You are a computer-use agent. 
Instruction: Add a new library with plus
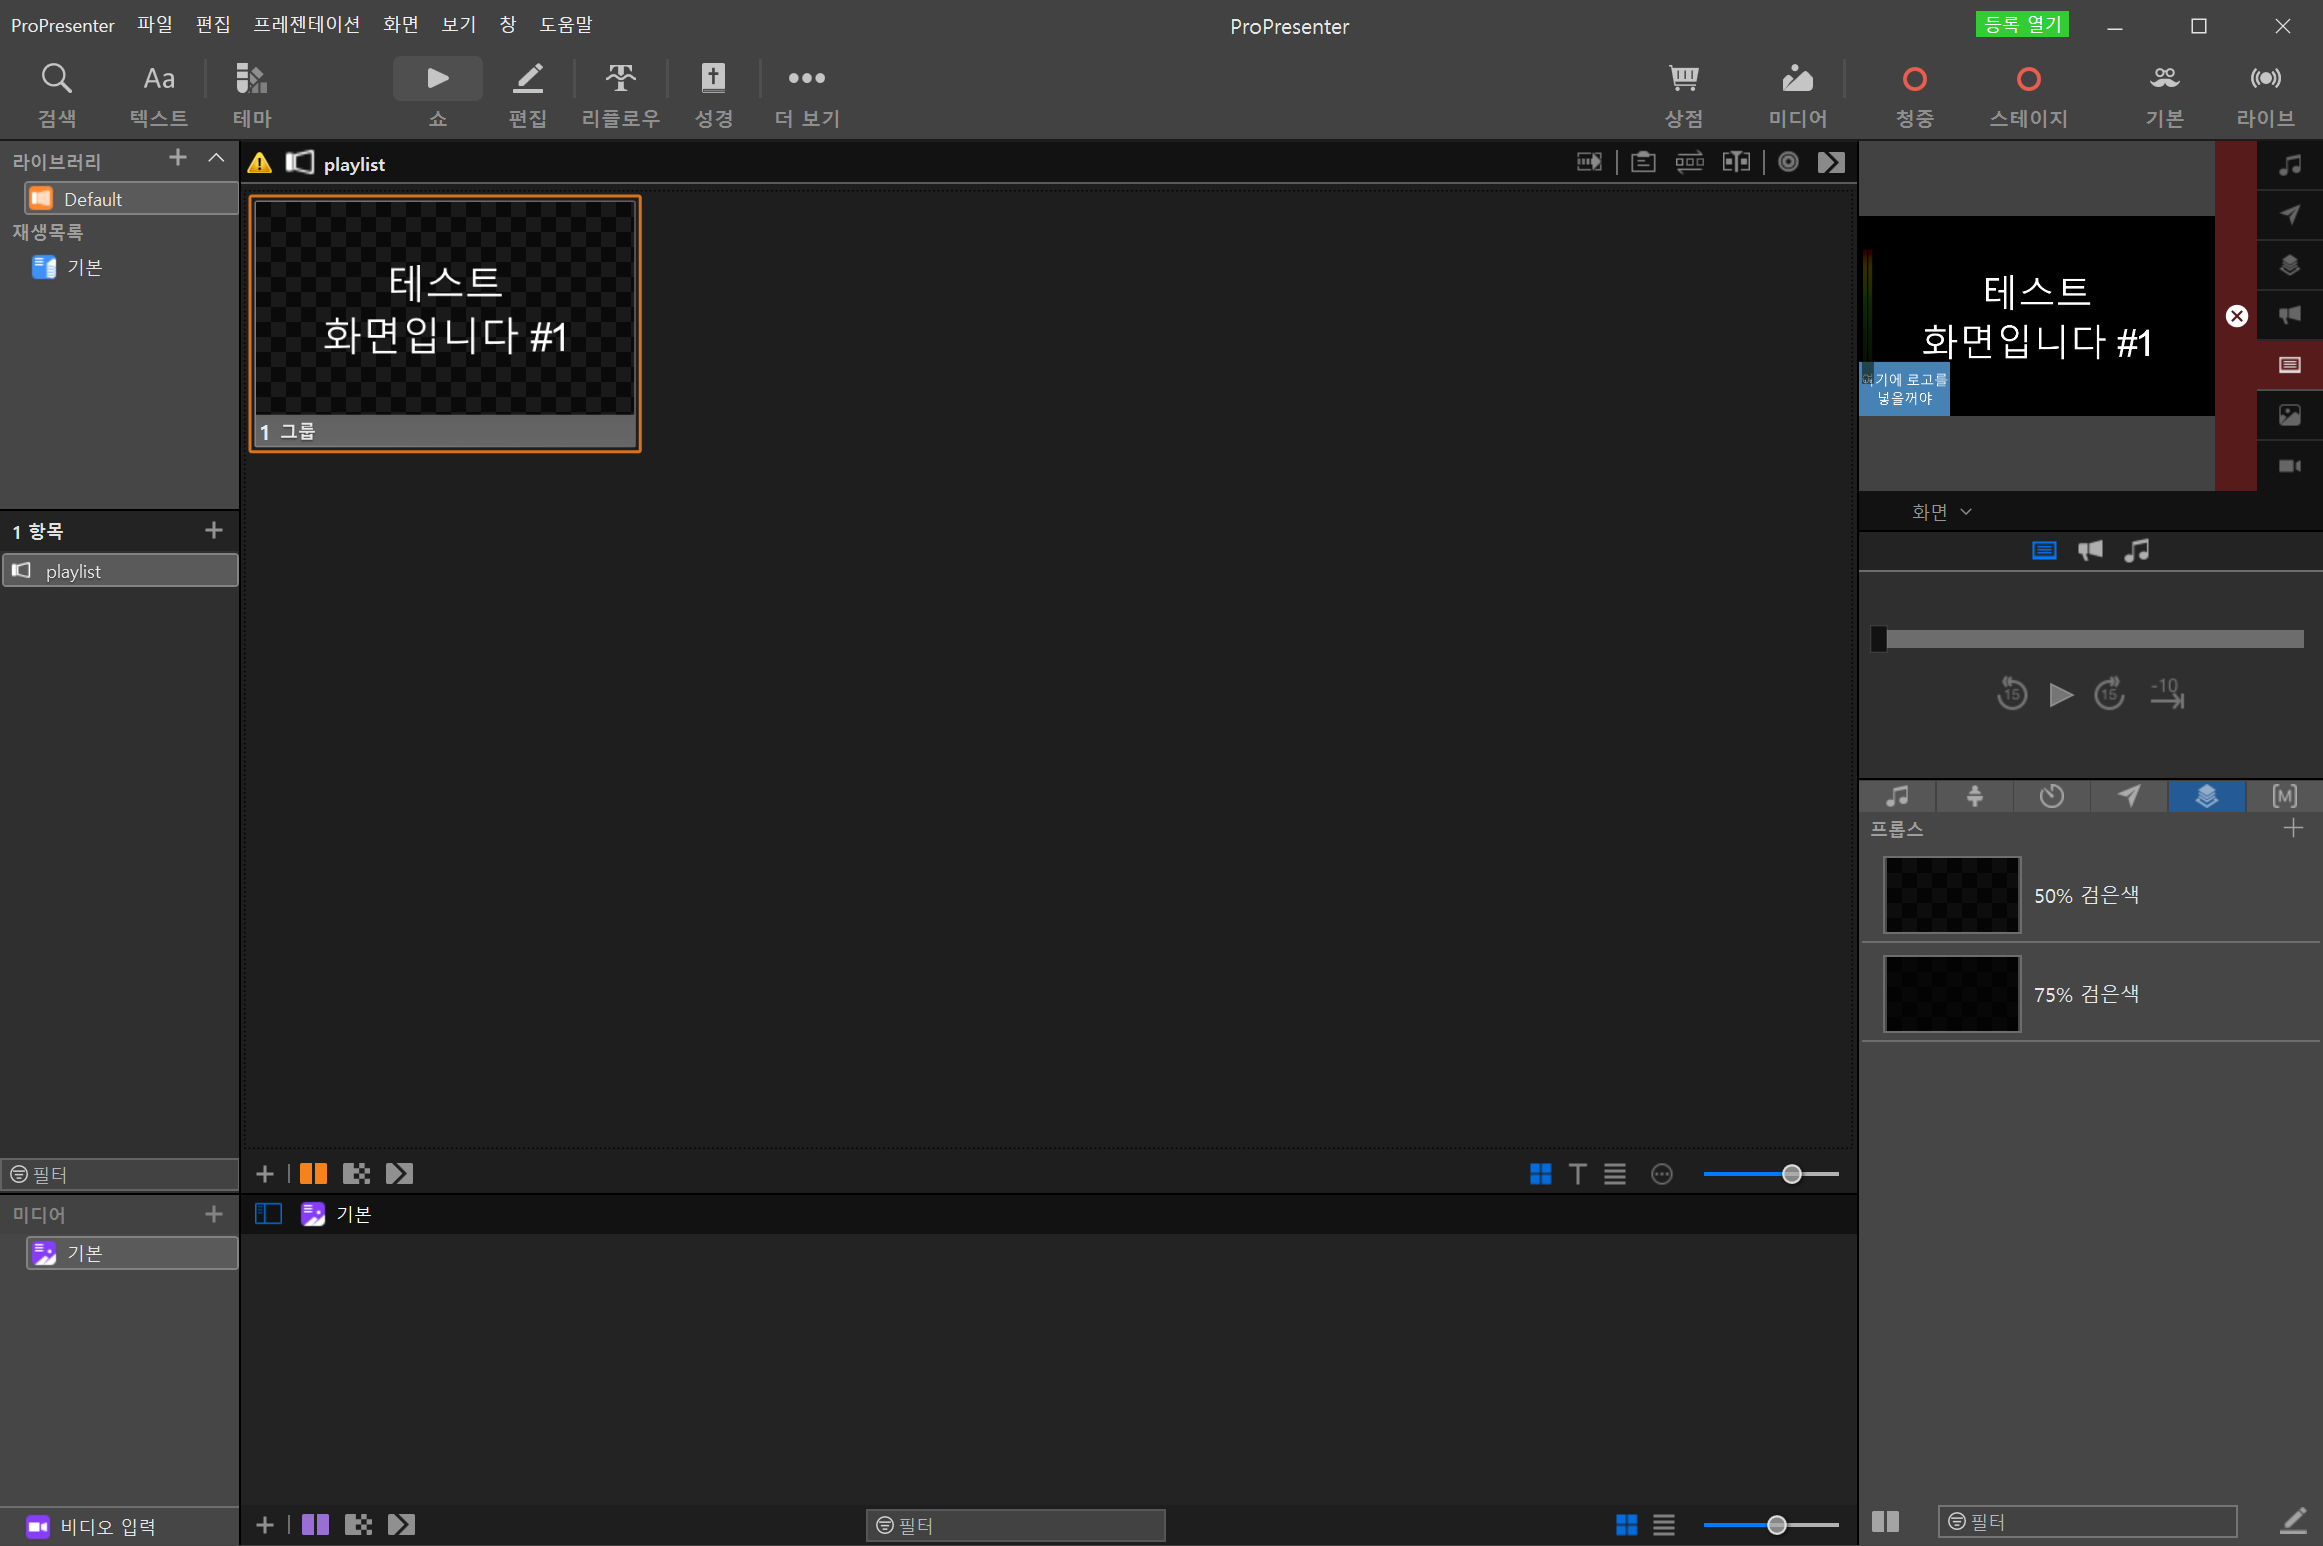coord(178,158)
